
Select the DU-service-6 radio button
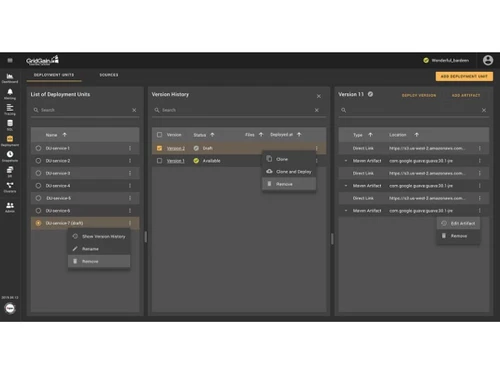click(38, 211)
